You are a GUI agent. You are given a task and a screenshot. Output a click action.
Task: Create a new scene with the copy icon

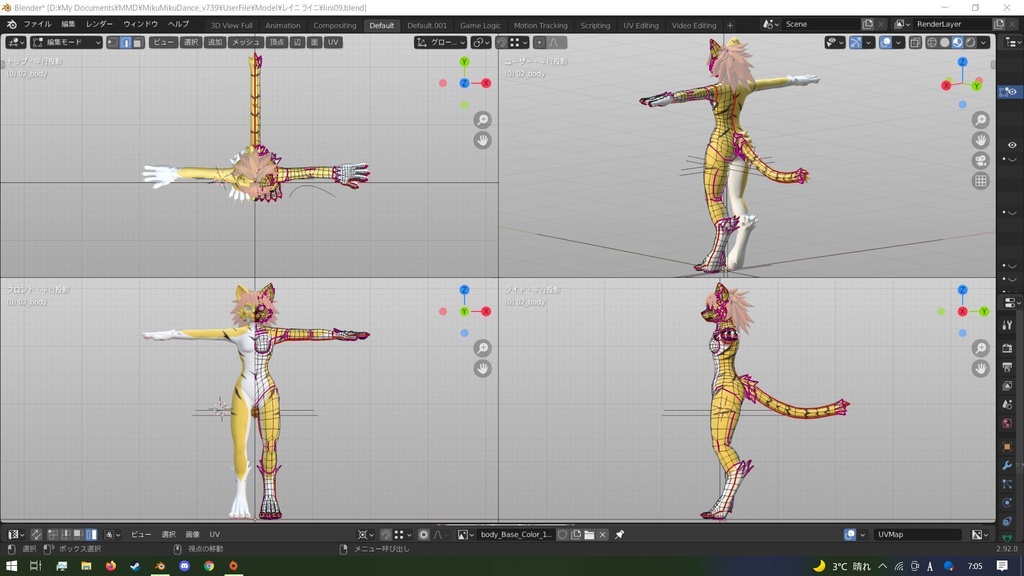click(868, 24)
